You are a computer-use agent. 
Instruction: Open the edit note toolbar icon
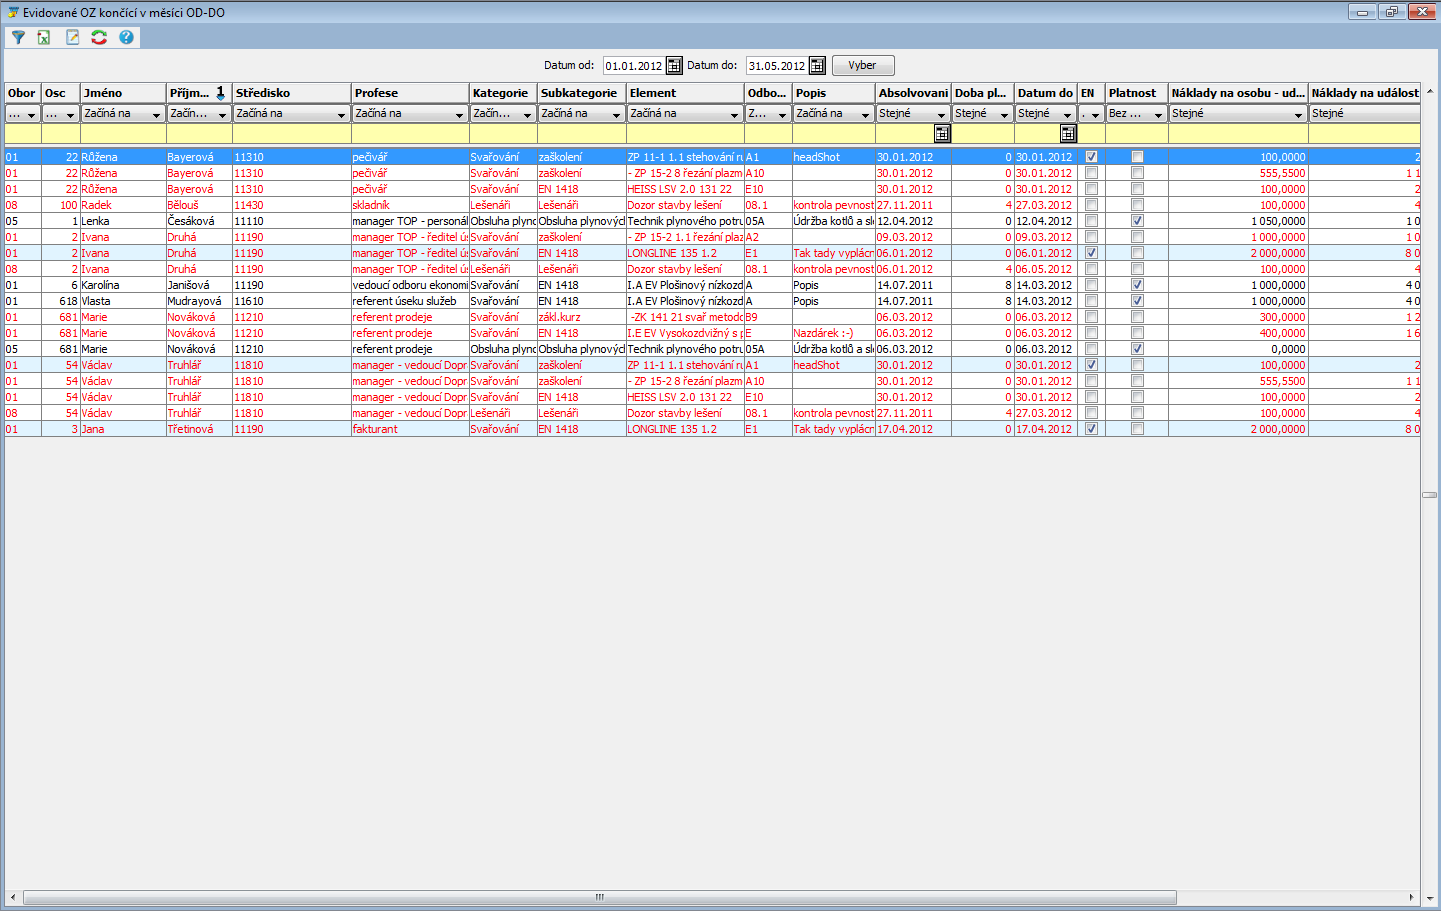coord(72,37)
